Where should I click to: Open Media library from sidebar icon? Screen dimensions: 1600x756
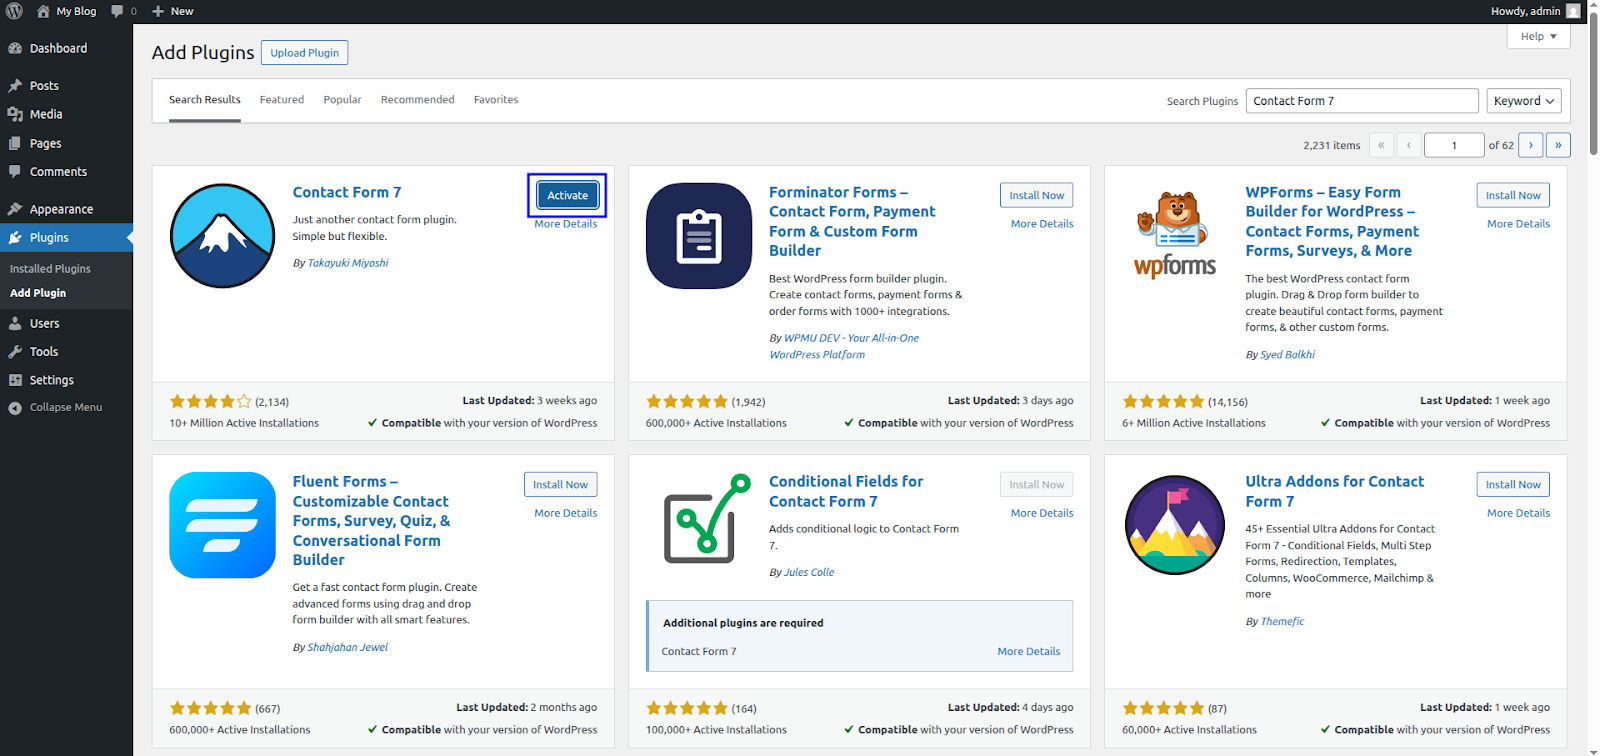pyautogui.click(x=15, y=114)
